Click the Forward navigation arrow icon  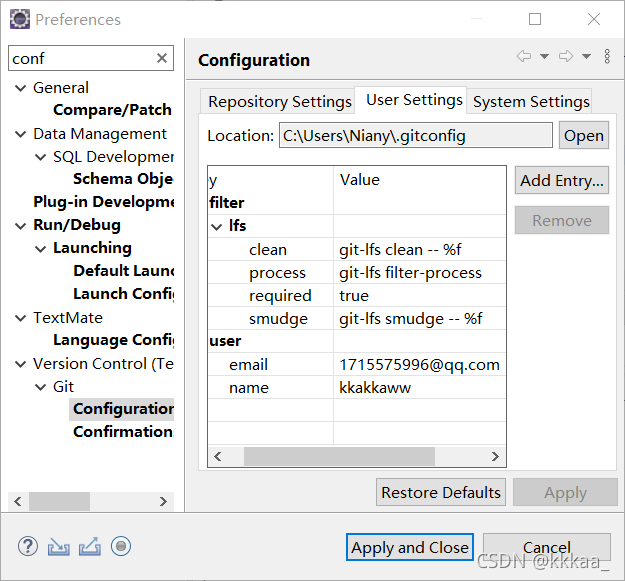pos(566,56)
